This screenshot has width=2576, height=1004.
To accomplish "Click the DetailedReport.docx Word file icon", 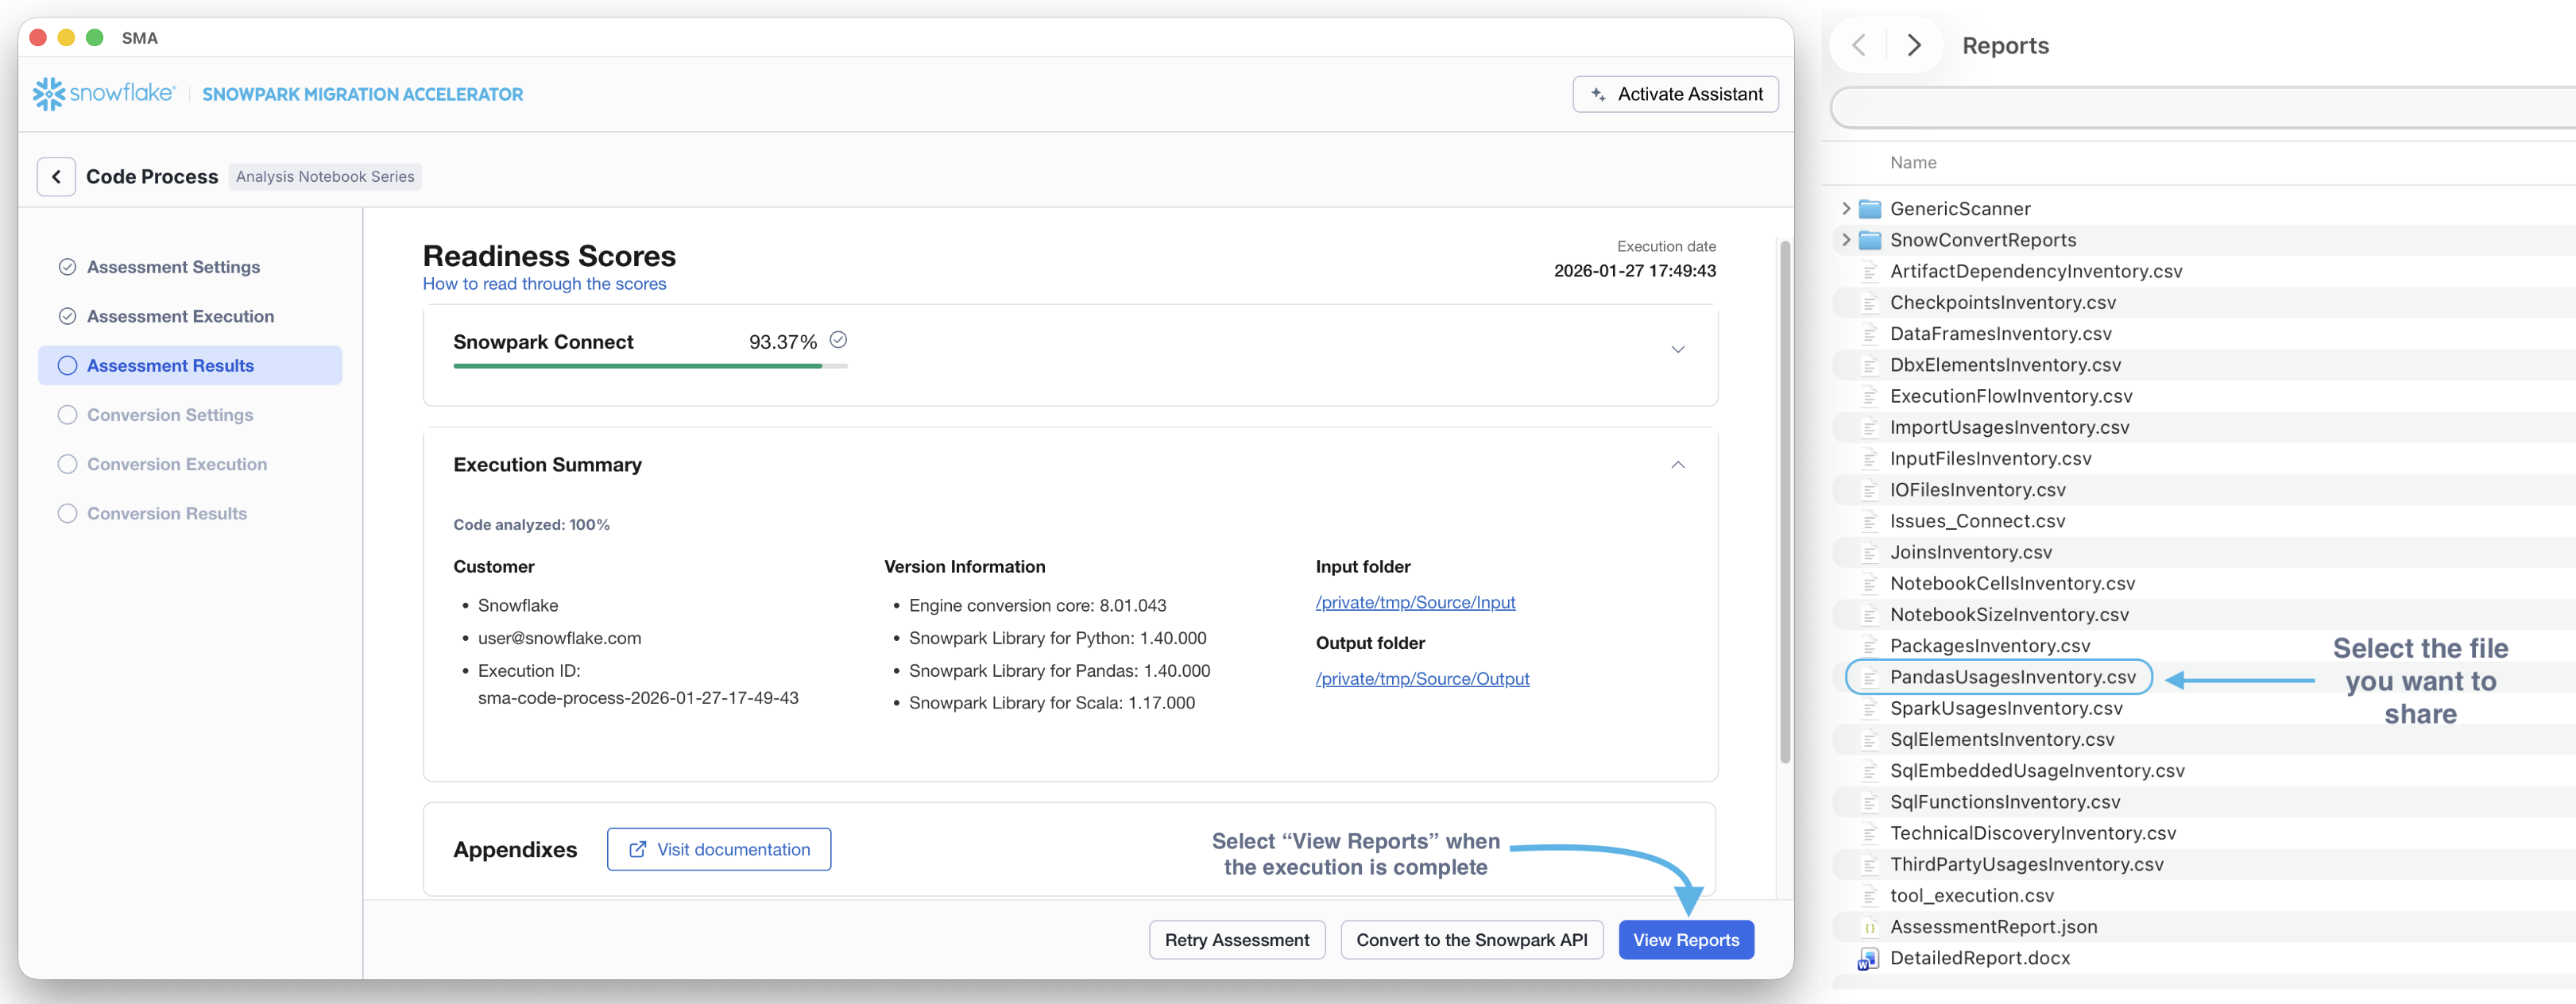I will pyautogui.click(x=1867, y=959).
